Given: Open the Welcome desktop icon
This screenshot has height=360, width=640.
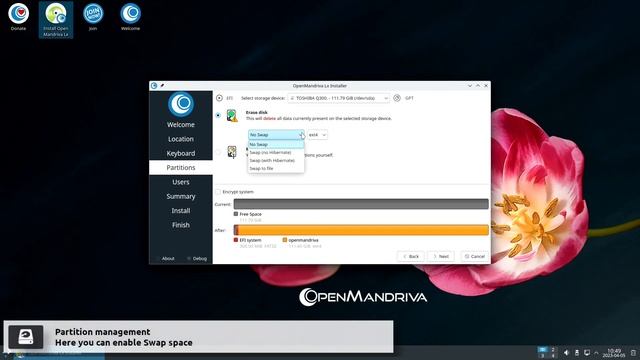Looking at the screenshot, I should [x=131, y=17].
